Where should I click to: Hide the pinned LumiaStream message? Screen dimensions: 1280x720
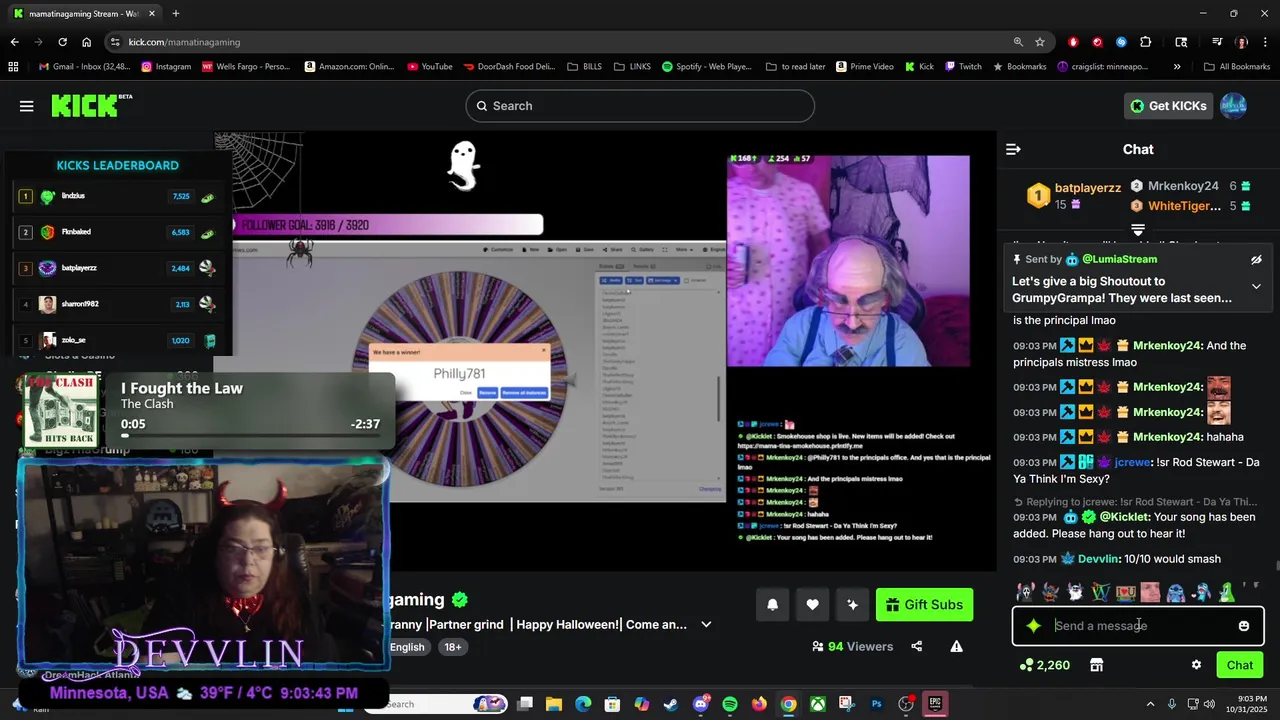(x=1256, y=260)
